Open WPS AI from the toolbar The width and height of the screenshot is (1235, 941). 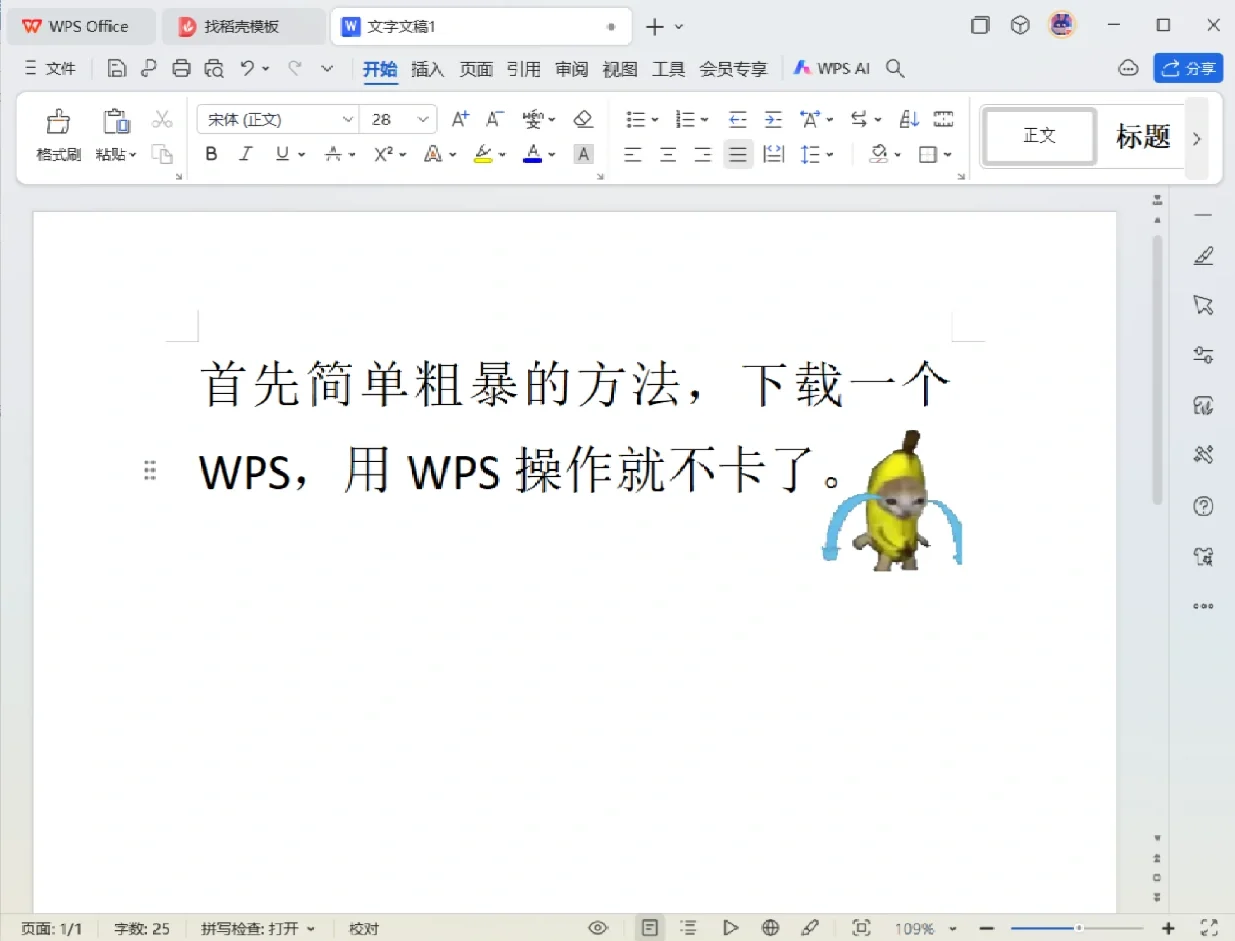coord(830,68)
